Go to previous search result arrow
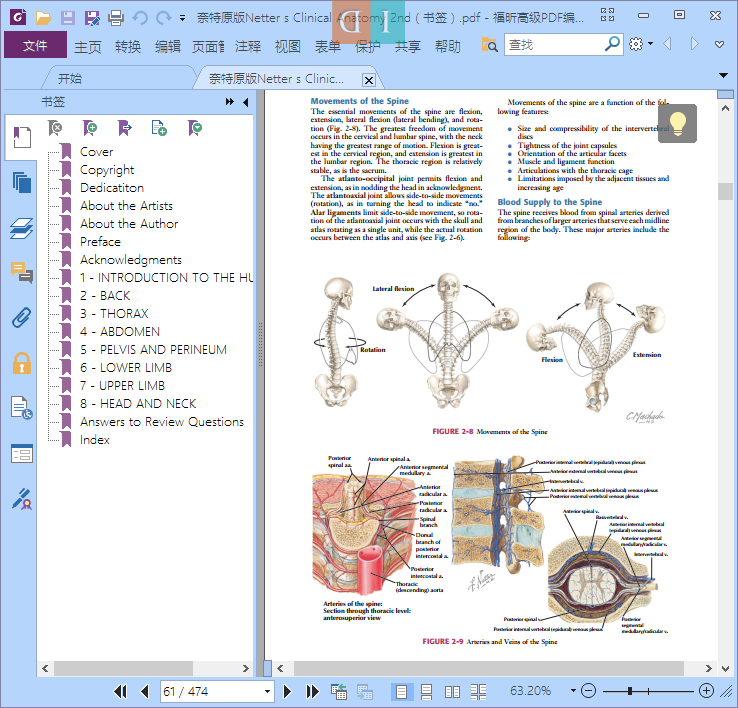This screenshot has width=738, height=708. point(667,44)
